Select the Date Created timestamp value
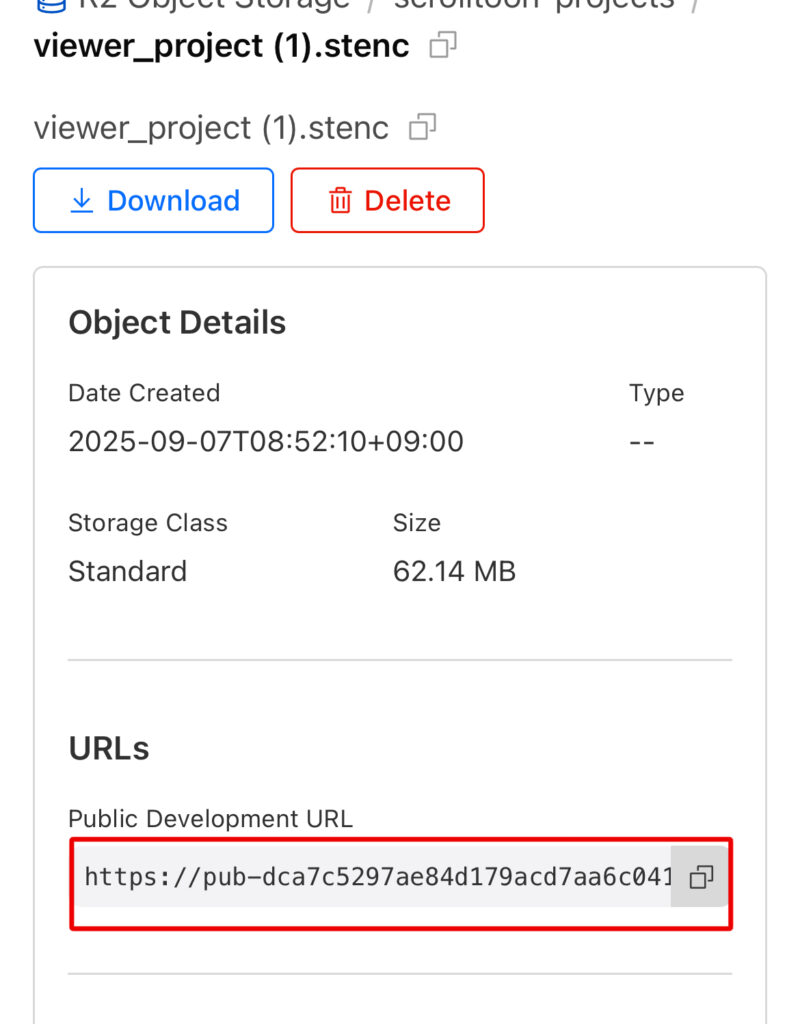Image resolution: width=800 pixels, height=1024 pixels. click(266, 441)
